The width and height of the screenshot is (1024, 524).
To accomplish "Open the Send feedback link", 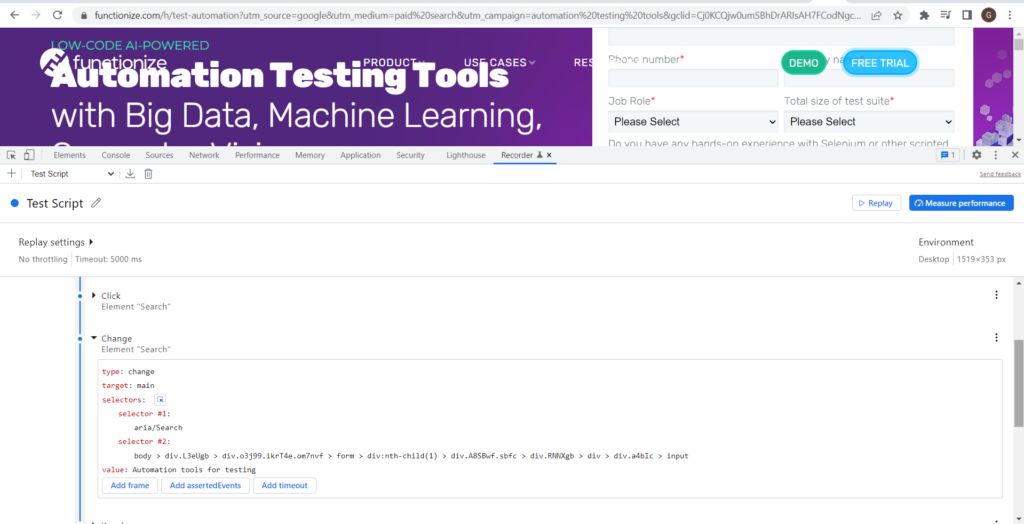I will pyautogui.click(x=1000, y=174).
